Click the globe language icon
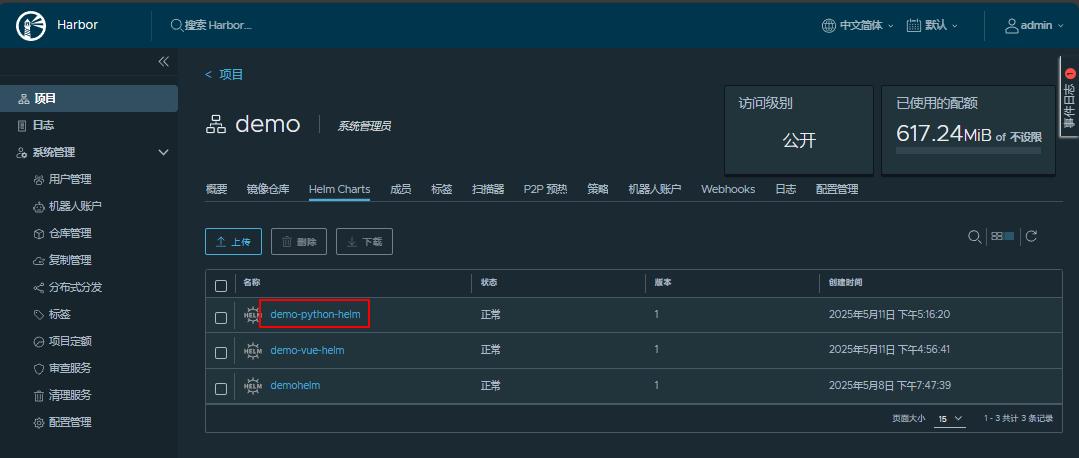This screenshot has height=458, width=1079. 829,25
